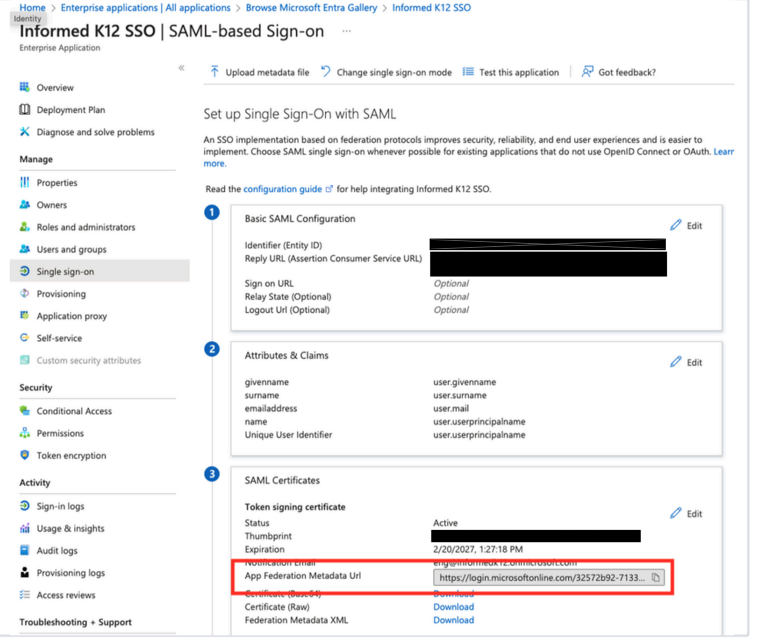Open Overview in the sidebar
The height and width of the screenshot is (644, 757).
tap(55, 88)
